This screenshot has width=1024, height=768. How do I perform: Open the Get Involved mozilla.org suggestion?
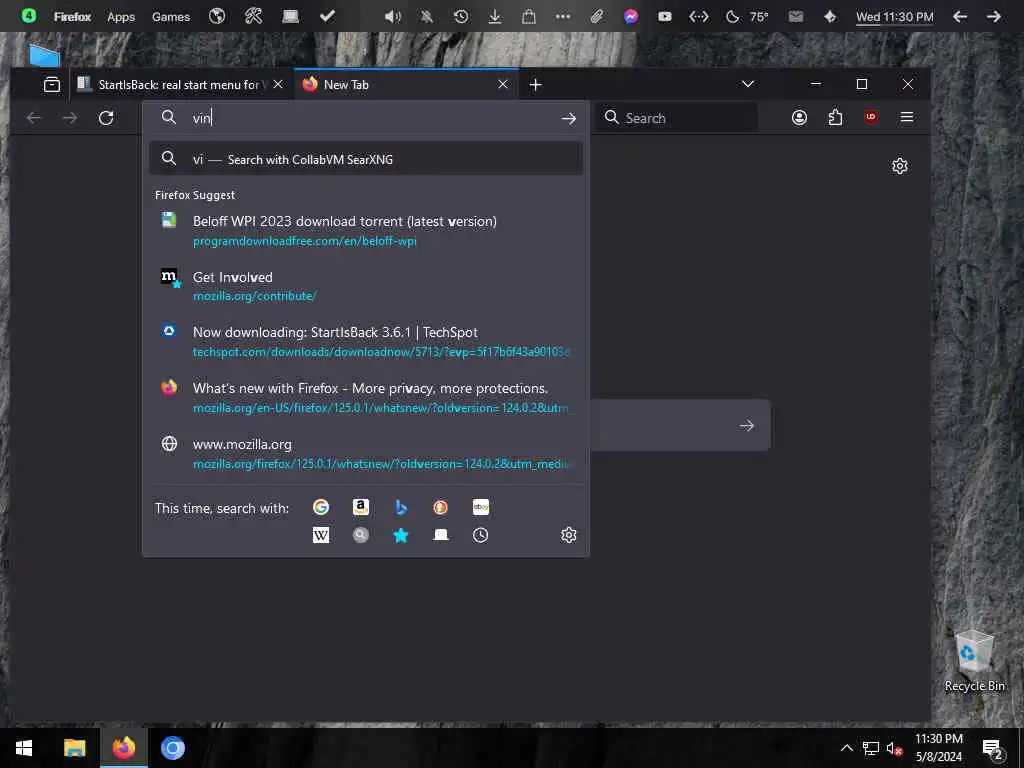[366, 286]
